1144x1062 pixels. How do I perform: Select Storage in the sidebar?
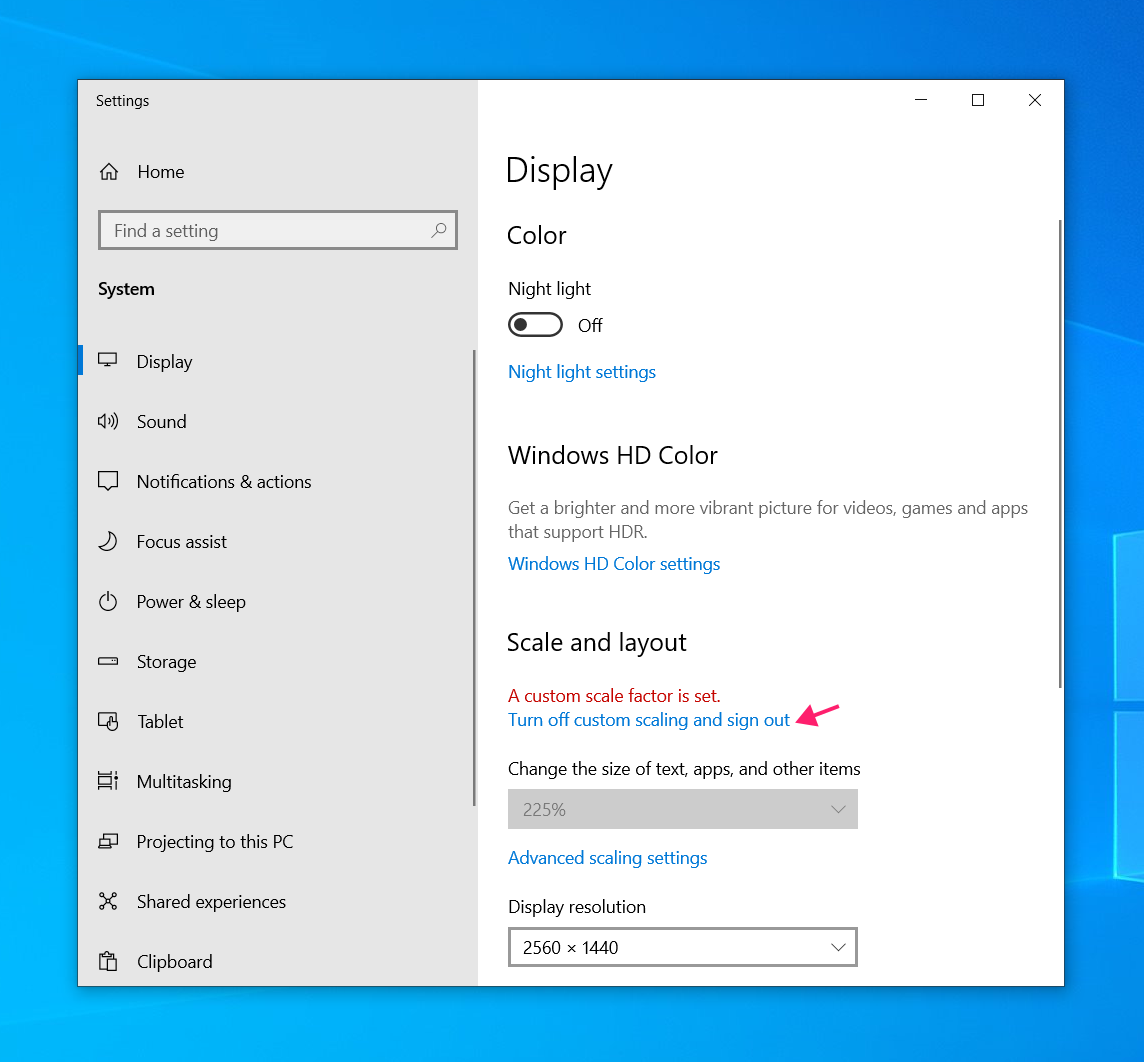tap(276, 662)
